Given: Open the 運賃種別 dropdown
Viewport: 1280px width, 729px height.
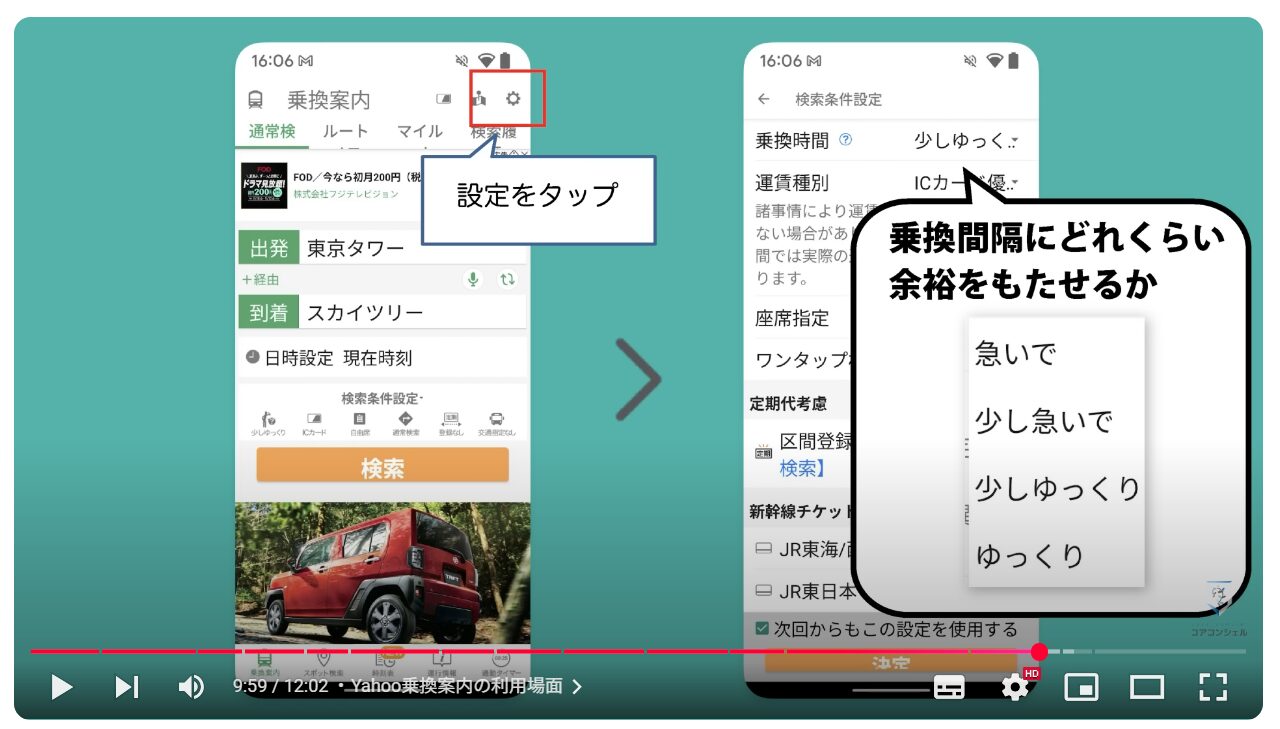Looking at the screenshot, I should pyautogui.click(x=965, y=183).
